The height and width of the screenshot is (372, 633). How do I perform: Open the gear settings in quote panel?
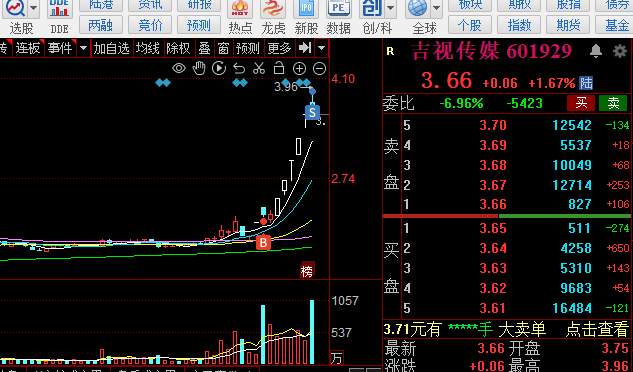coord(620,51)
